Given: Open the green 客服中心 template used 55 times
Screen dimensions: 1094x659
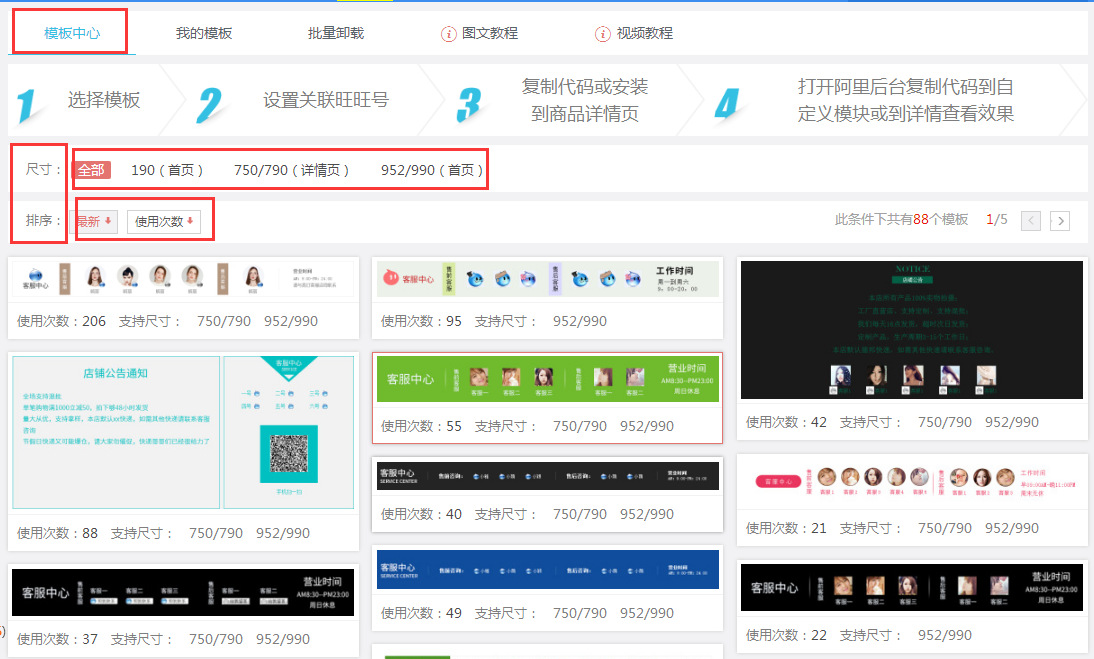Looking at the screenshot, I should coord(548,379).
